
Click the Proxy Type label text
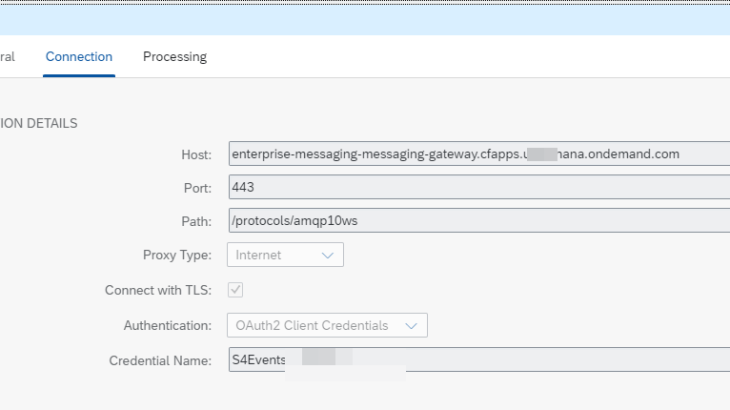pos(177,255)
